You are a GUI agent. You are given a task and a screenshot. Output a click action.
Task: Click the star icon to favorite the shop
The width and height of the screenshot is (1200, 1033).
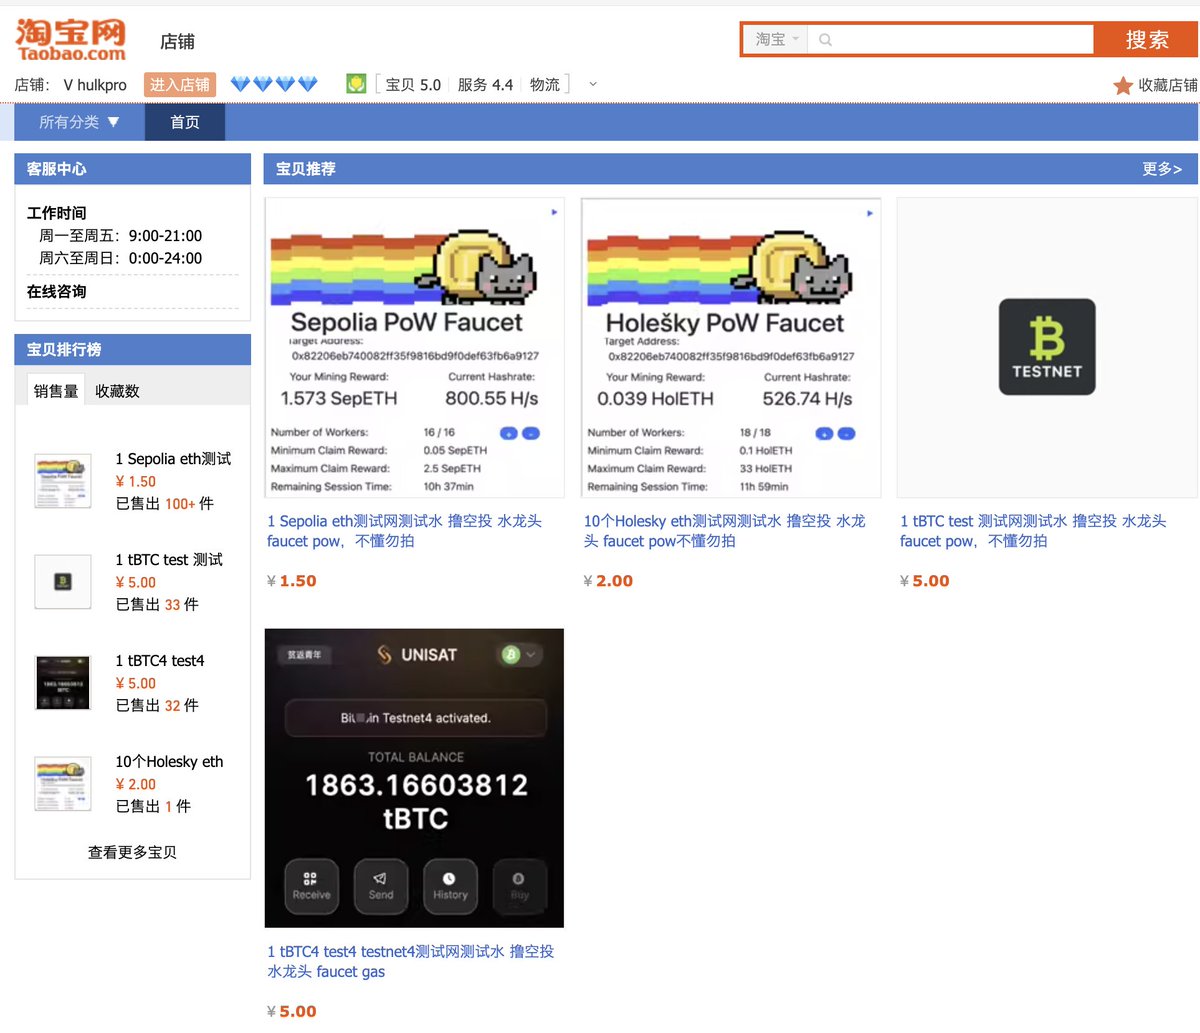(1123, 85)
